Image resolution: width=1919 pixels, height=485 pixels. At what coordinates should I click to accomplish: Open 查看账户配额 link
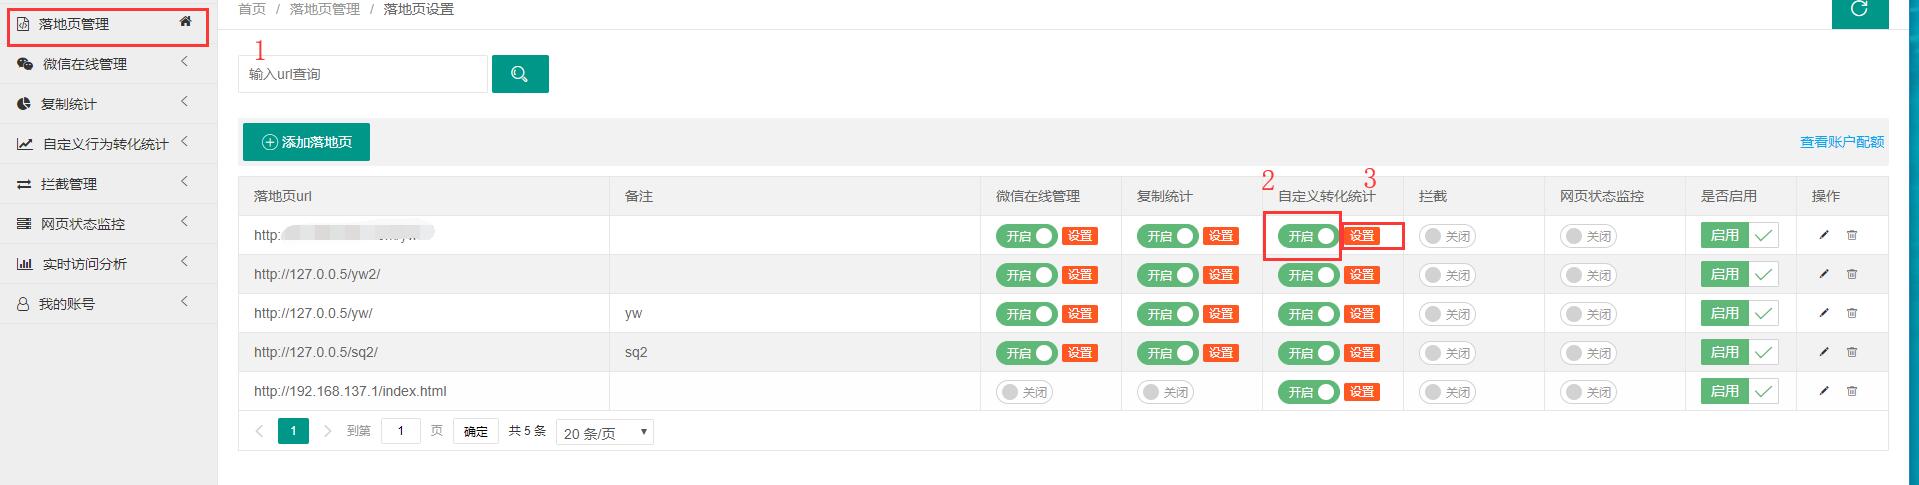pyautogui.click(x=1841, y=142)
